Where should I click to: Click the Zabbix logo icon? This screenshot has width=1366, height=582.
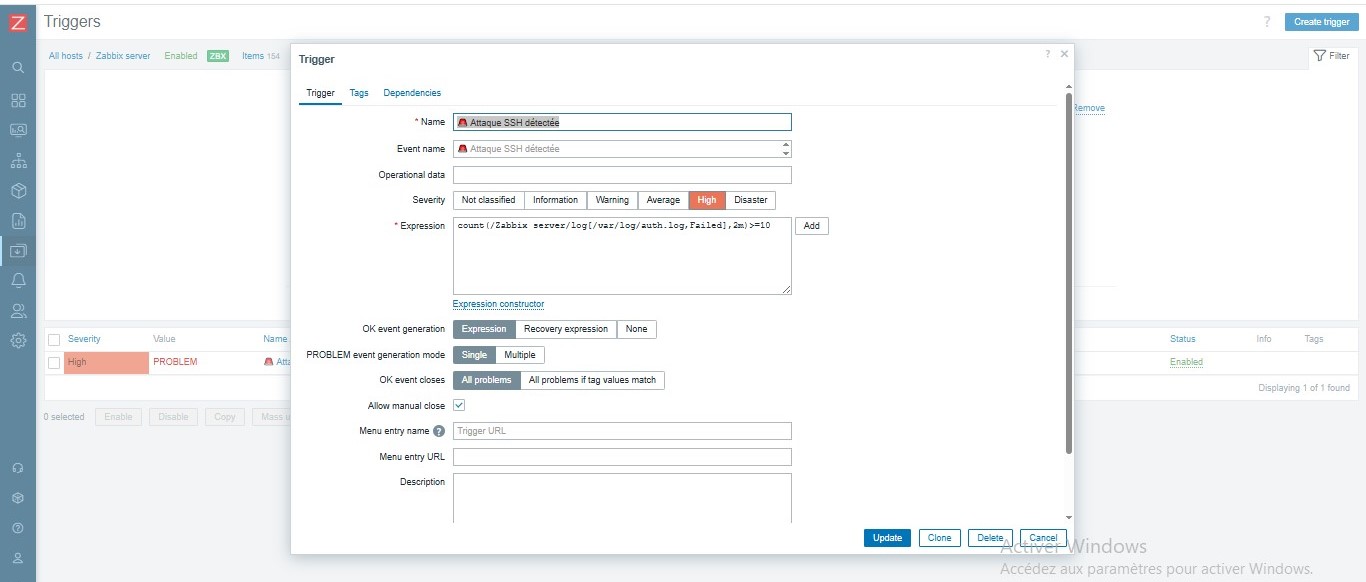pos(18,22)
